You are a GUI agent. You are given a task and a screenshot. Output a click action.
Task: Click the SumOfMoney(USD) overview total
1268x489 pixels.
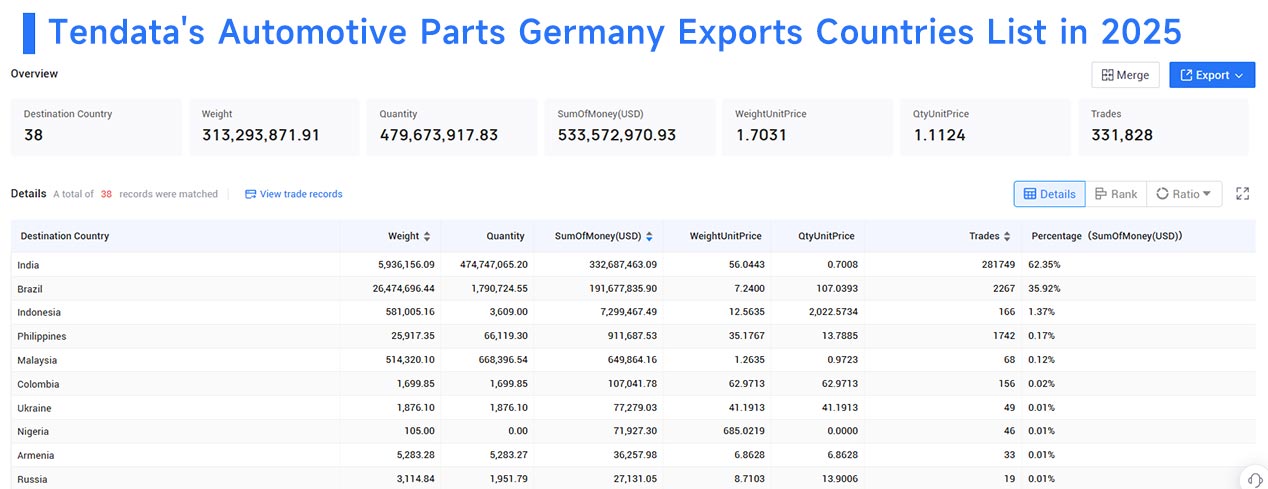pos(617,134)
